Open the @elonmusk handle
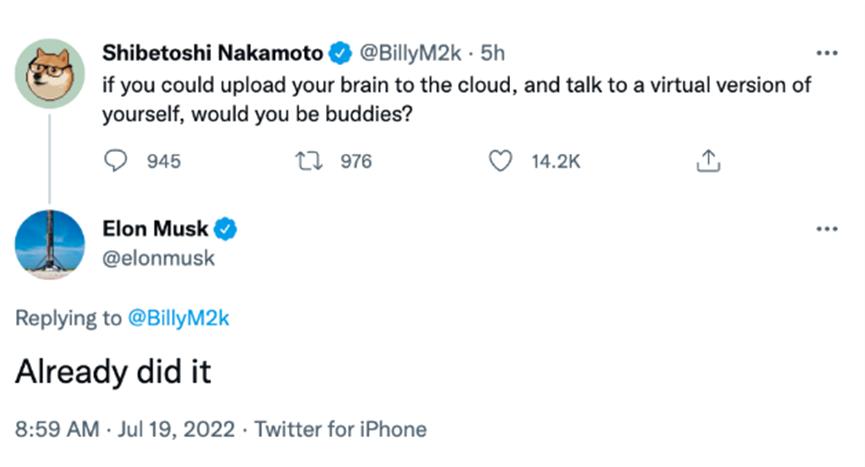This screenshot has height=467, width=865. (158, 258)
